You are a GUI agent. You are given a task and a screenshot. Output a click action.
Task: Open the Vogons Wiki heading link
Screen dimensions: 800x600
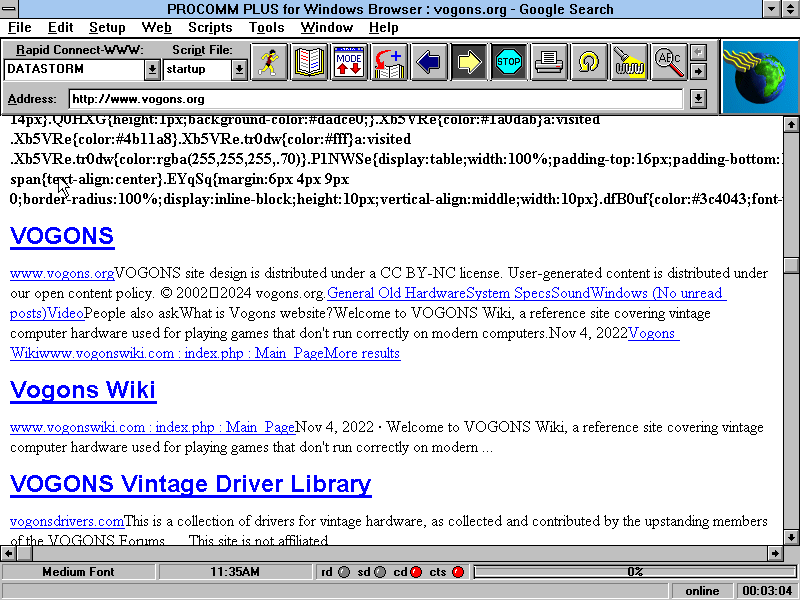coord(83,390)
